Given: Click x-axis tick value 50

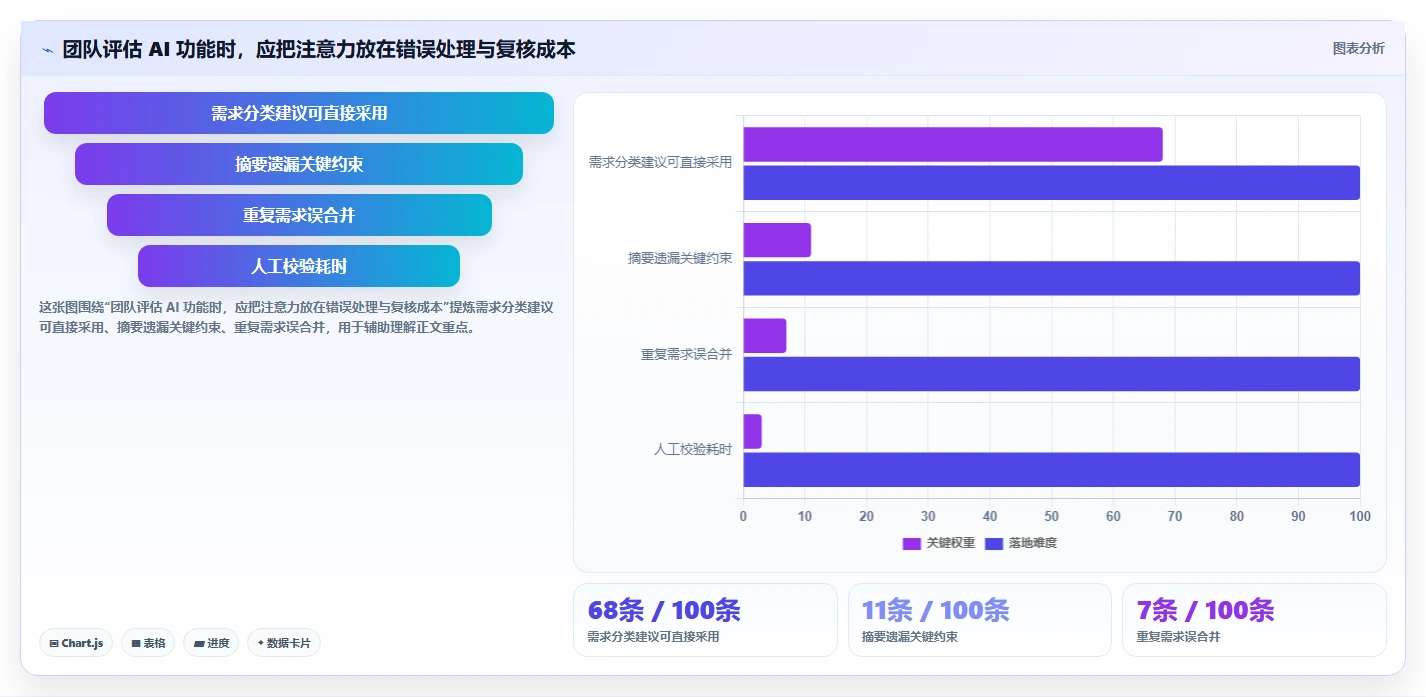Looking at the screenshot, I should [x=1052, y=516].
